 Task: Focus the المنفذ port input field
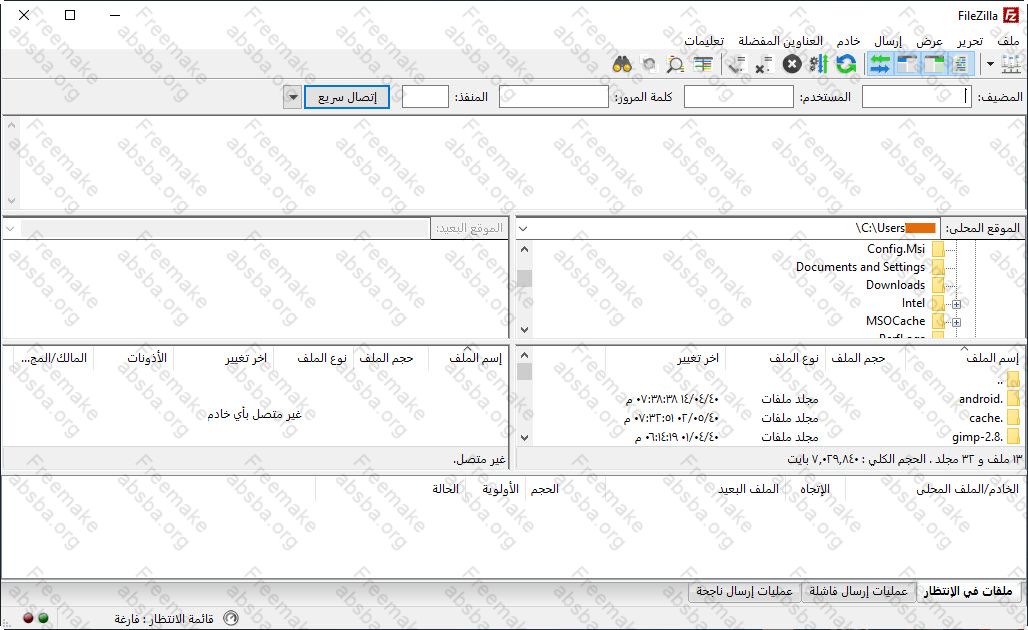click(x=425, y=97)
